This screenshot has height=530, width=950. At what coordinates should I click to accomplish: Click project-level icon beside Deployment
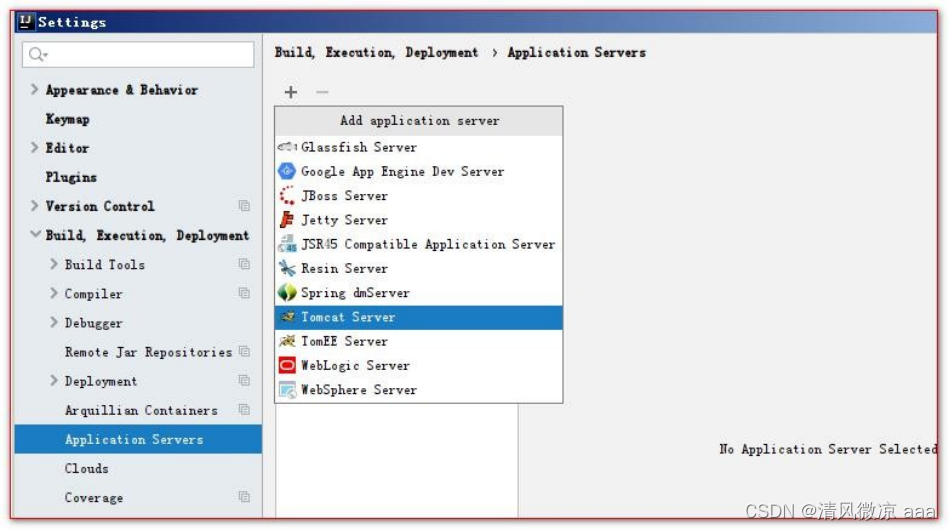244,380
